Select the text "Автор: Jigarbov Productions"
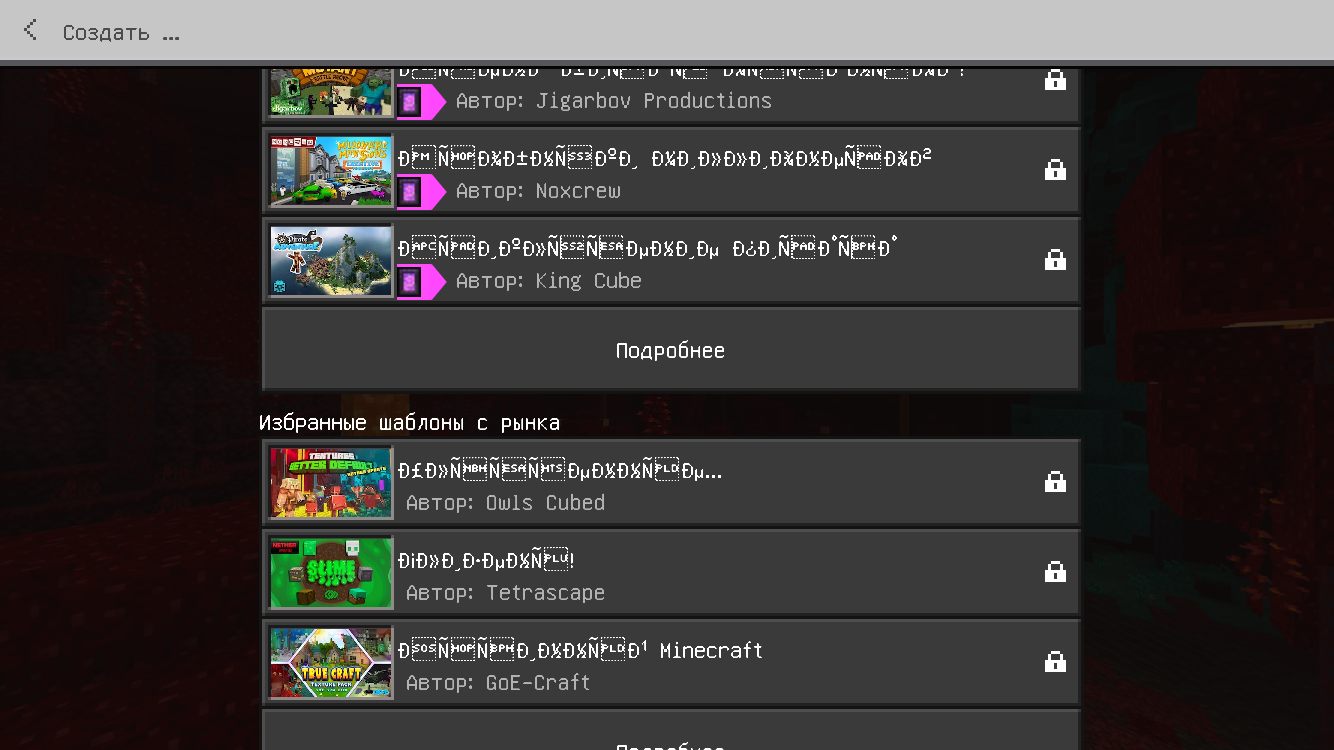The image size is (1334, 750). point(614,101)
